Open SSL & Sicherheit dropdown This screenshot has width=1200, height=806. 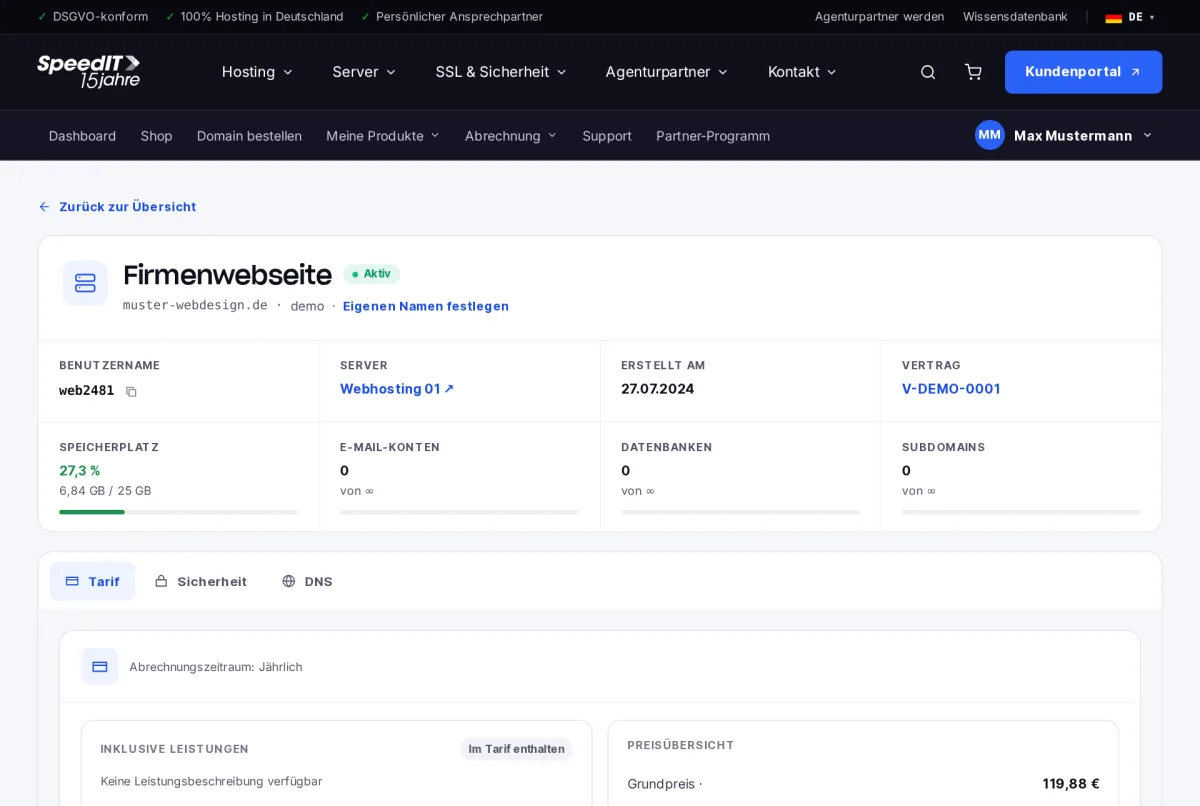(501, 72)
